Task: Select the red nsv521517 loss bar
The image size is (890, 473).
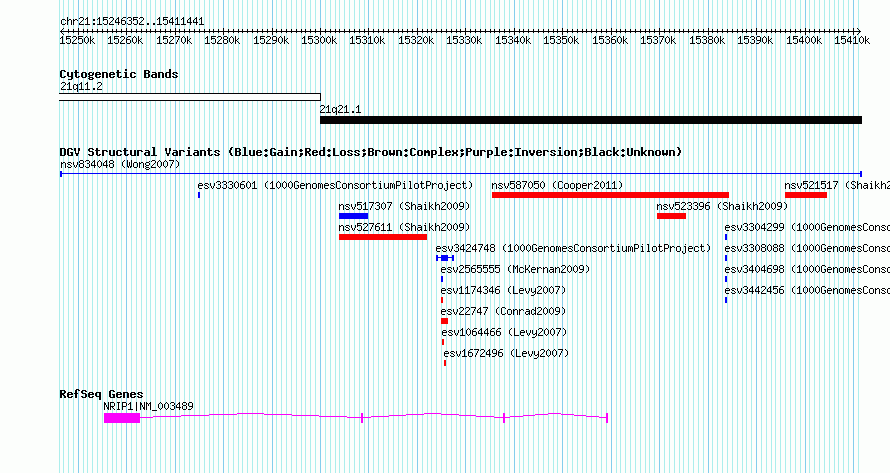Action: click(x=806, y=195)
